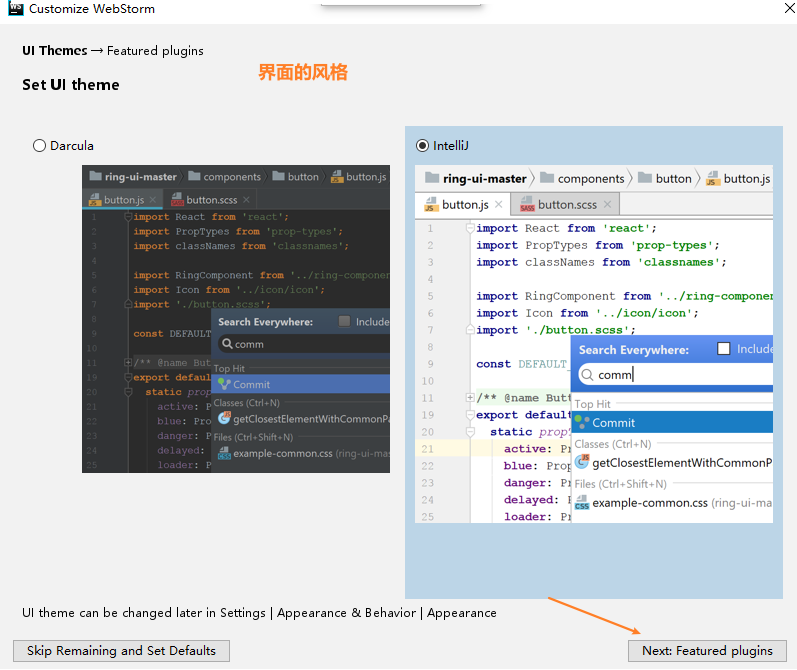Select the Darcula theme radio button
Screen dimensions: 797x670
39,146
